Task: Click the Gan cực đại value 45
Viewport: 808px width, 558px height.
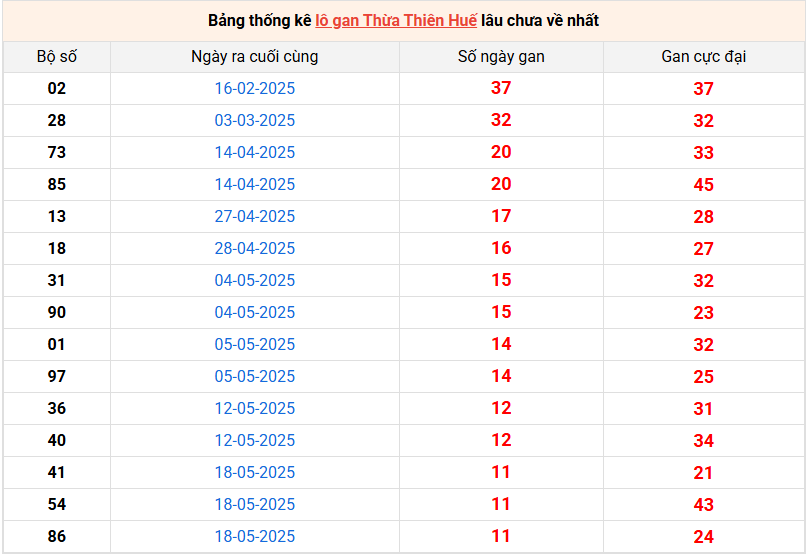Action: pos(703,185)
